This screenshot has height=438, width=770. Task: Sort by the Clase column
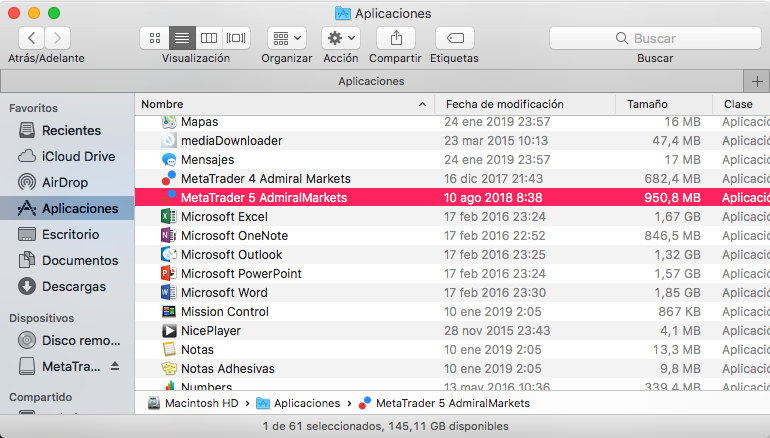pyautogui.click(x=741, y=104)
